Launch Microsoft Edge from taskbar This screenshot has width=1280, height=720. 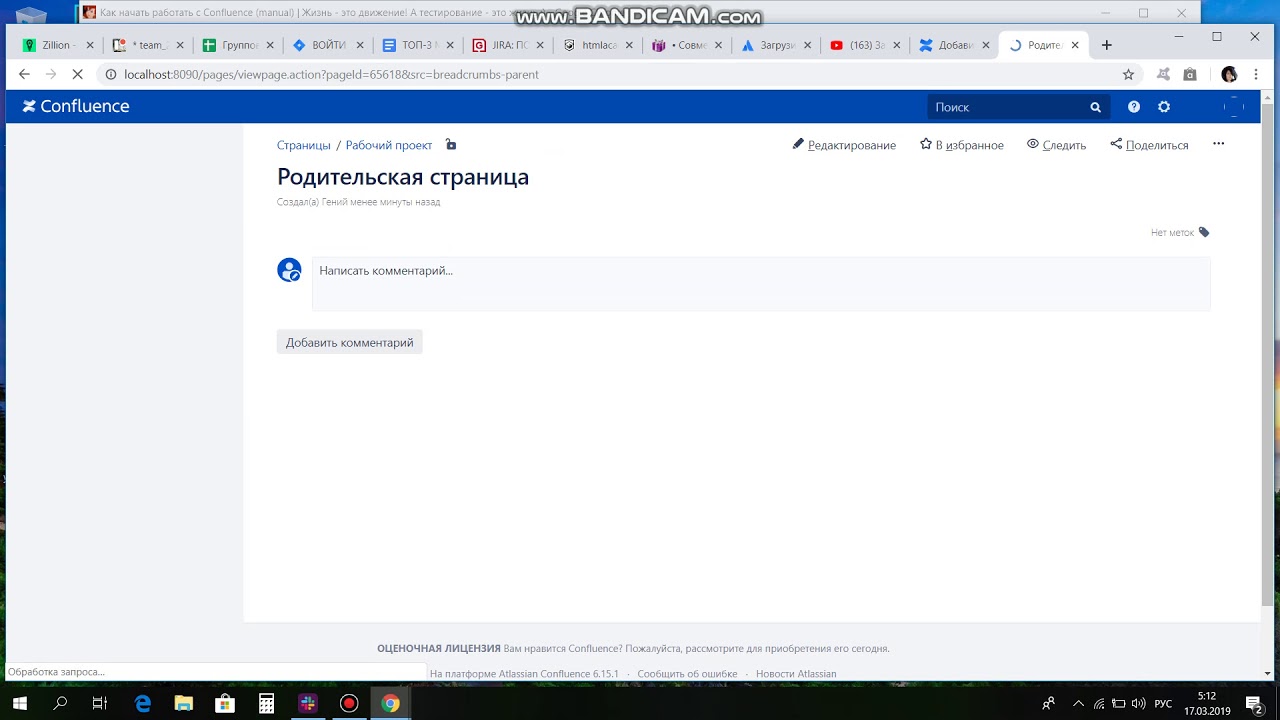[143, 703]
